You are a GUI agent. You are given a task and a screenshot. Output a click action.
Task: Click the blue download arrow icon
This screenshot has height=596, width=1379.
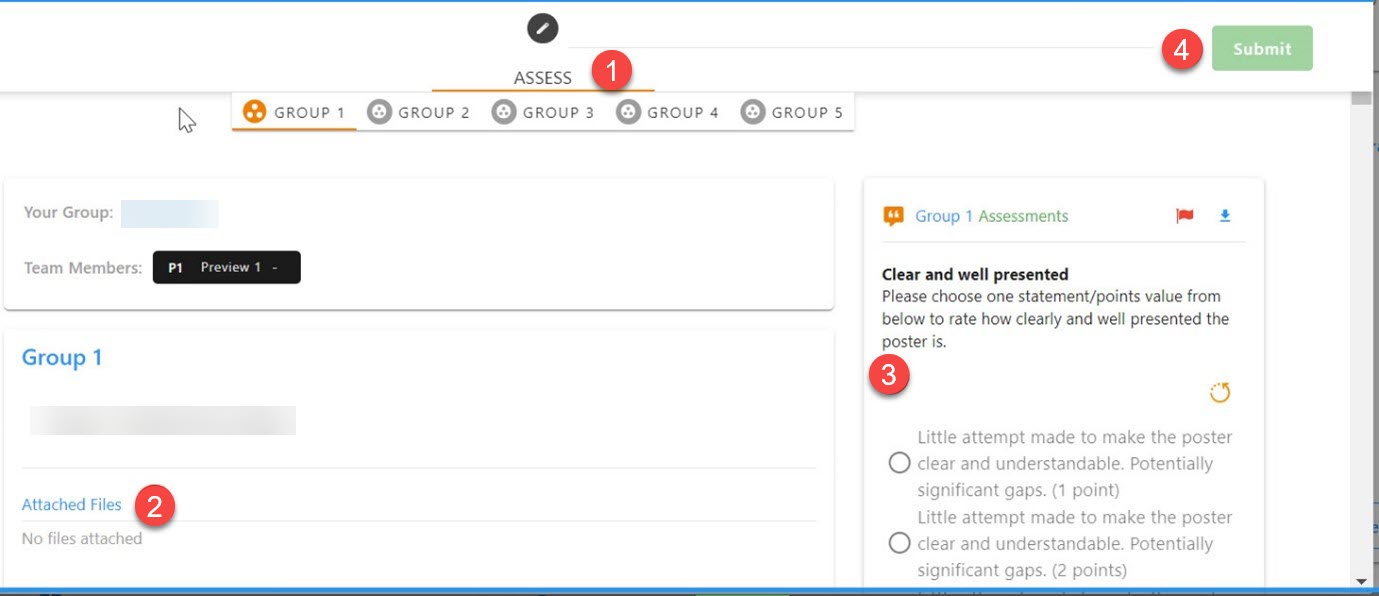pos(1225,216)
